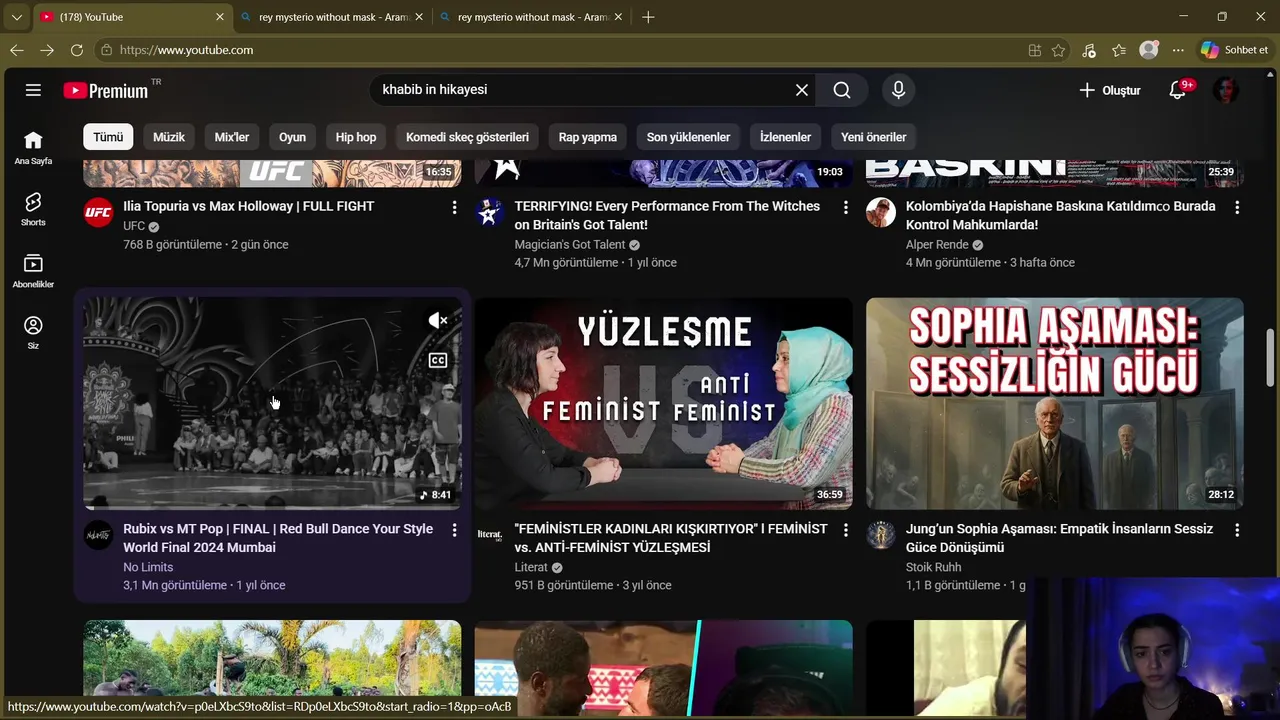Open the Kolombiya'da Hapishane Baskına video title

1060,215
